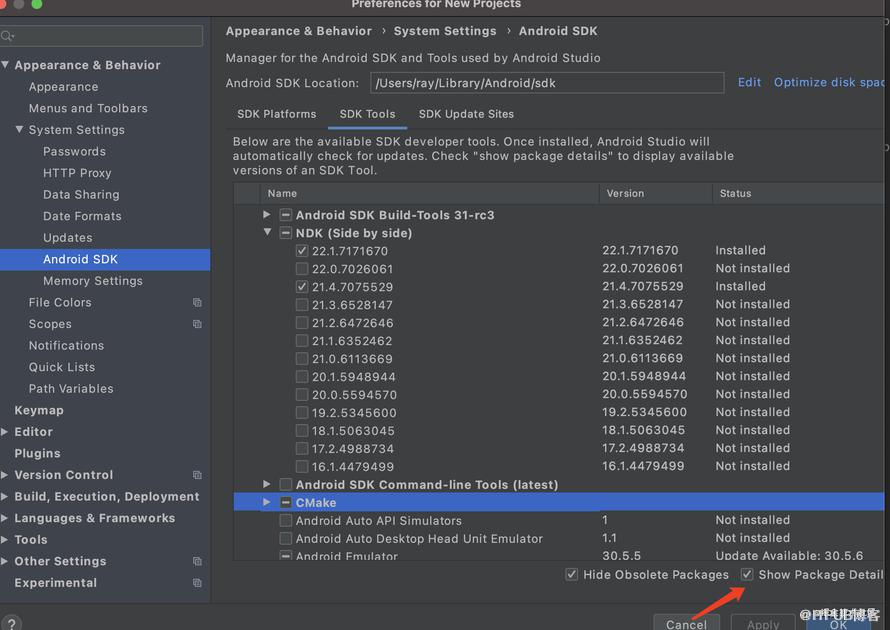Click the Android SDK Location path field
This screenshot has width=890, height=630.
(547, 83)
